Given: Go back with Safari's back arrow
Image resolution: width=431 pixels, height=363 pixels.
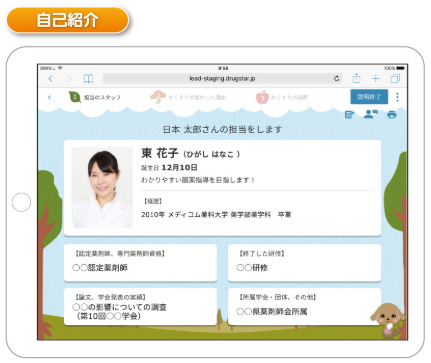Looking at the screenshot, I should [51, 79].
